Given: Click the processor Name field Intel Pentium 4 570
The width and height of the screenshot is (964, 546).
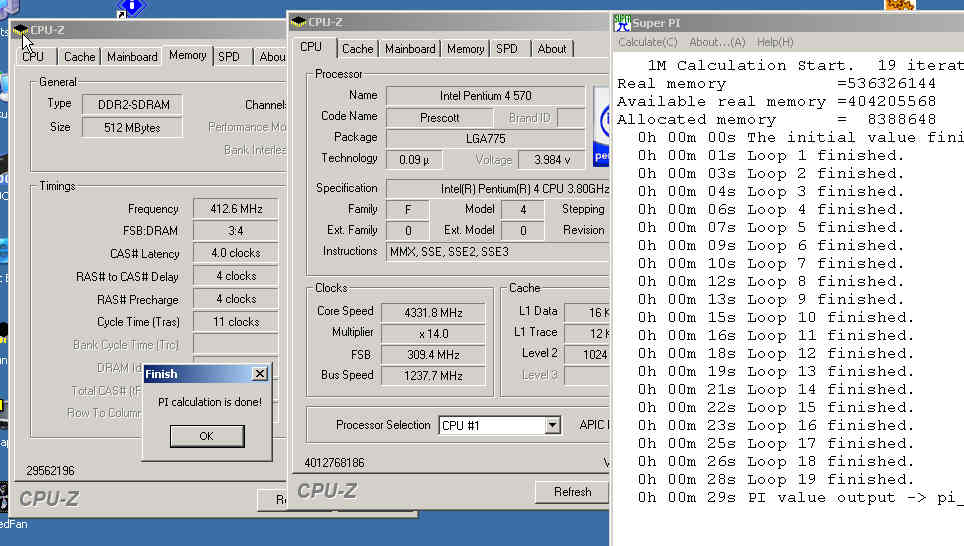Looking at the screenshot, I should pyautogui.click(x=486, y=96).
